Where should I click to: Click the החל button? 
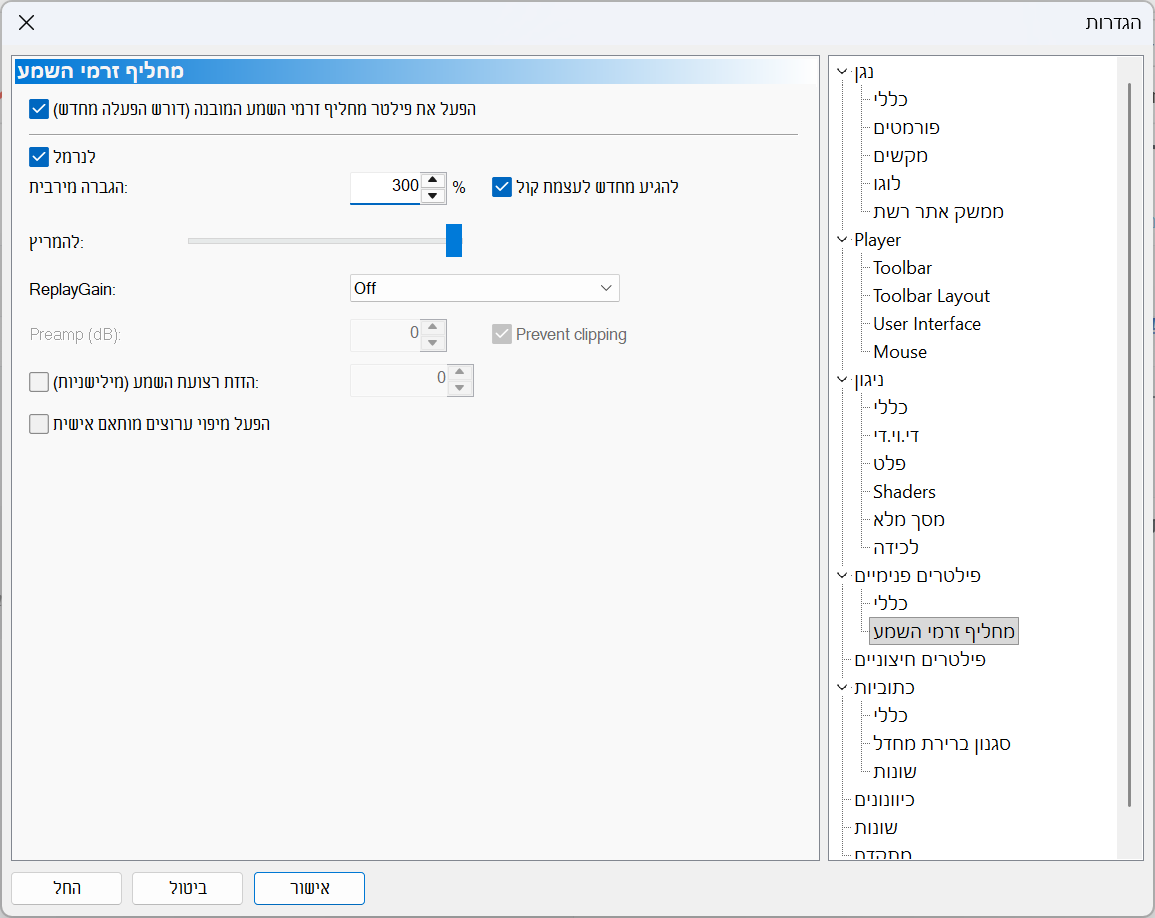[x=66, y=888]
